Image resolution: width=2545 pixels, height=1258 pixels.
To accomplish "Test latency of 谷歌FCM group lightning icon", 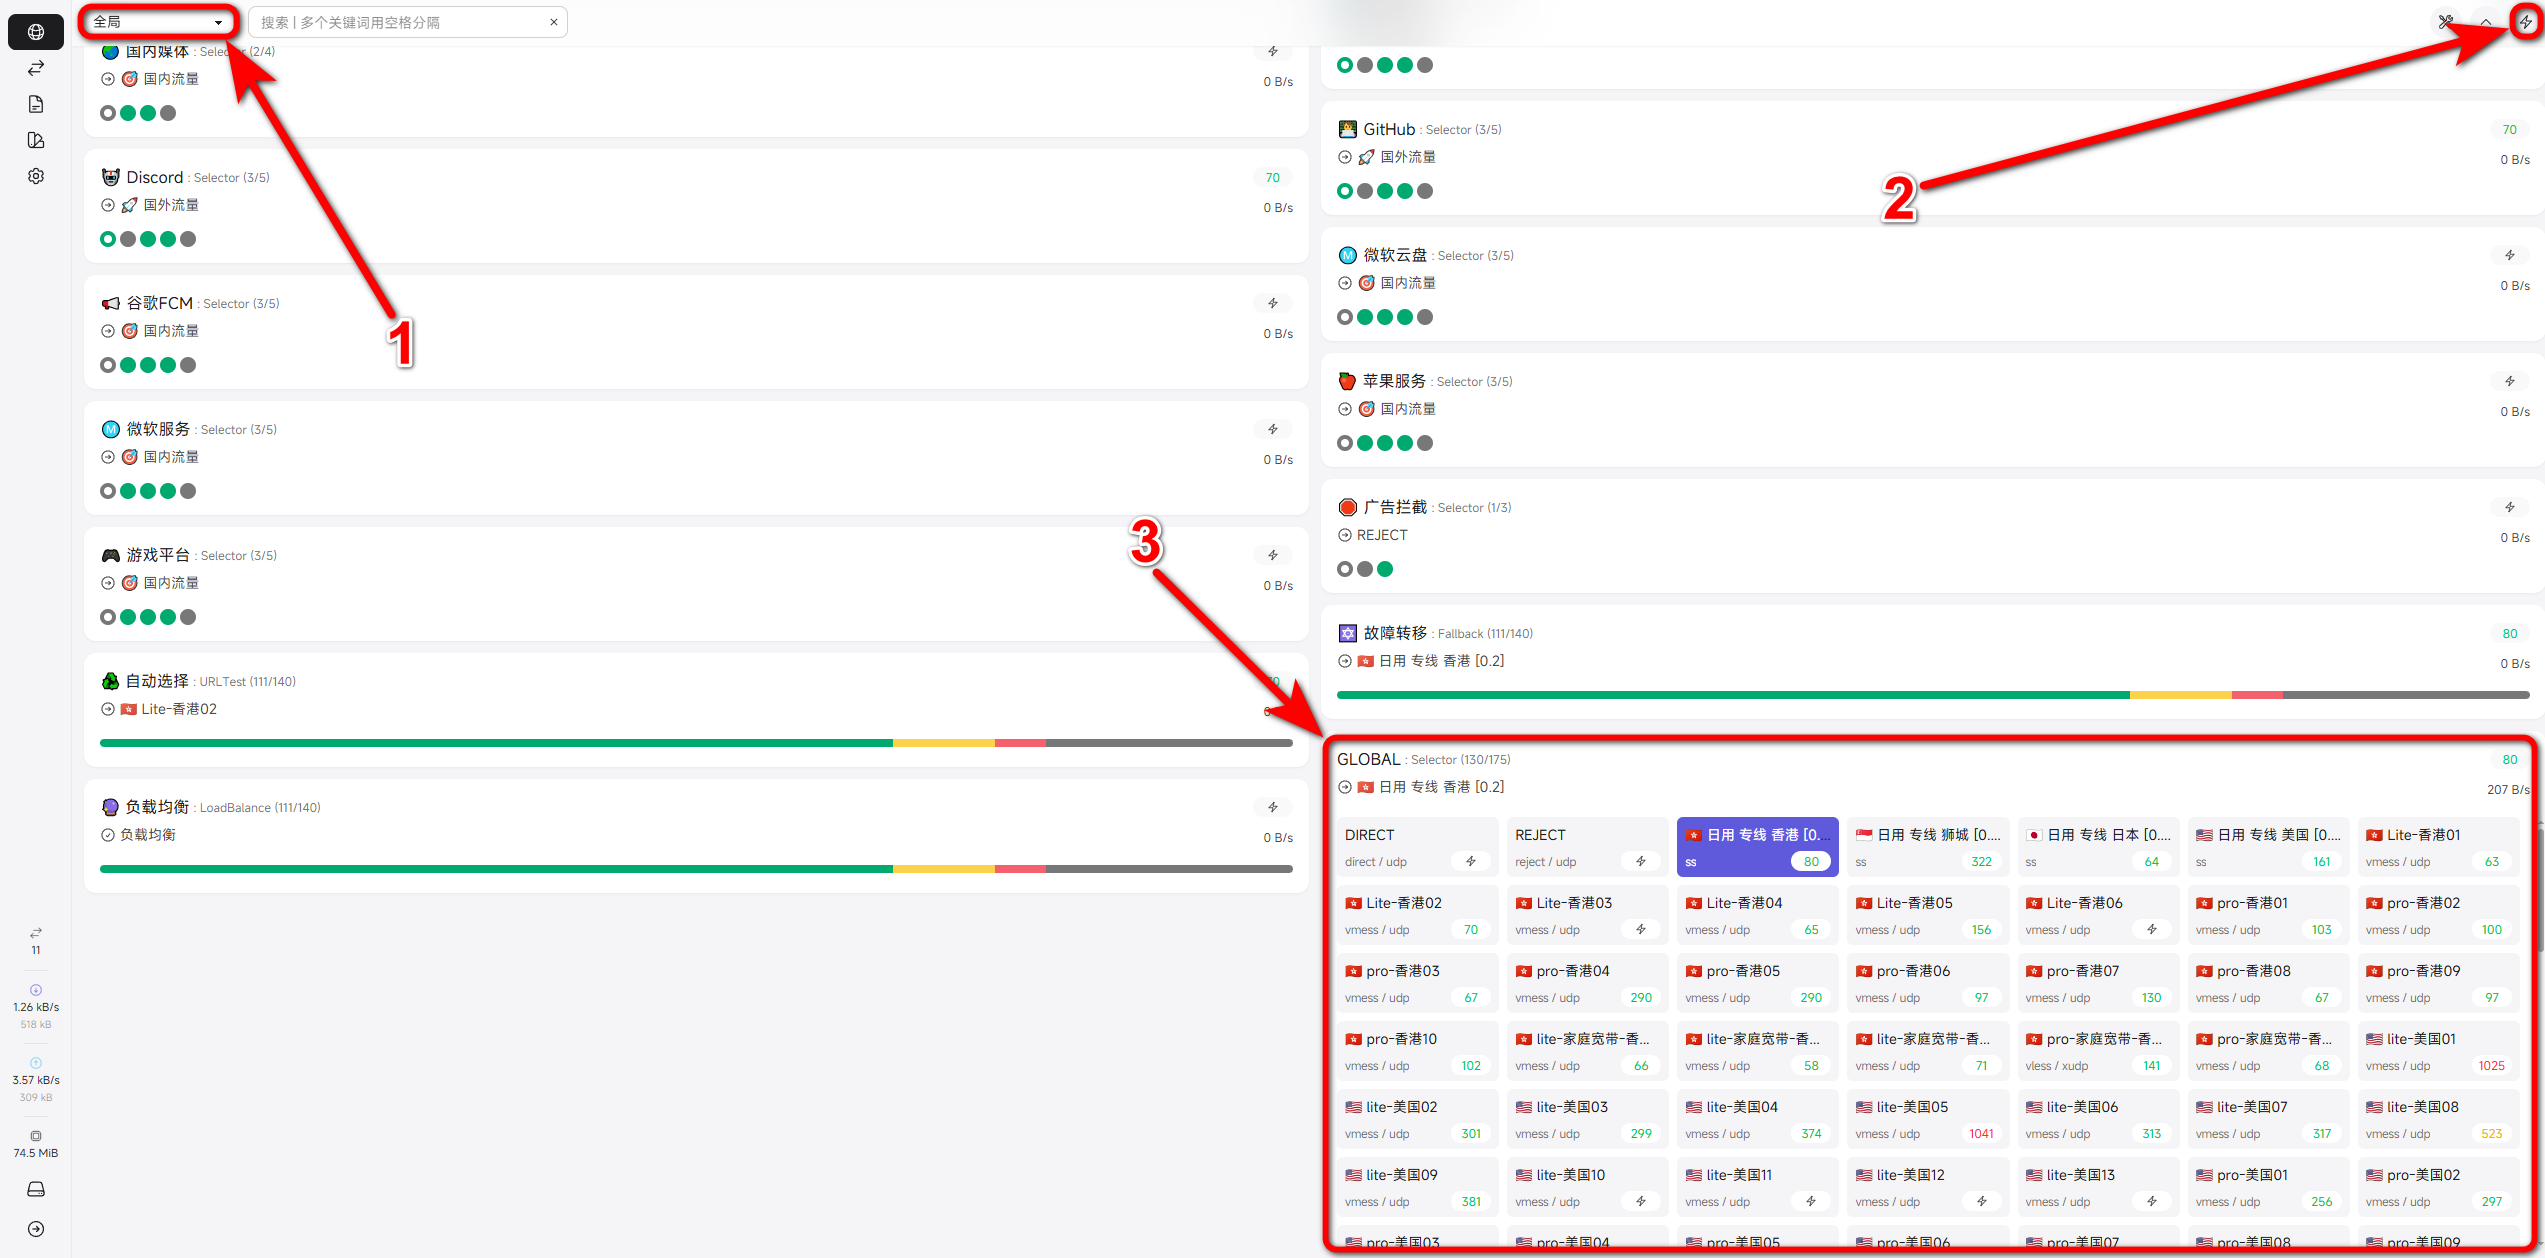I will point(1272,303).
